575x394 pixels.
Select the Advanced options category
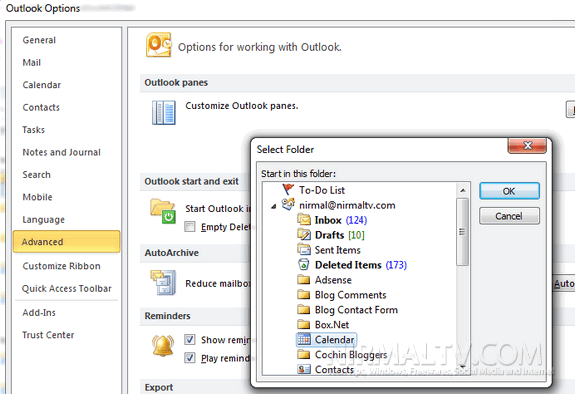[x=66, y=242]
